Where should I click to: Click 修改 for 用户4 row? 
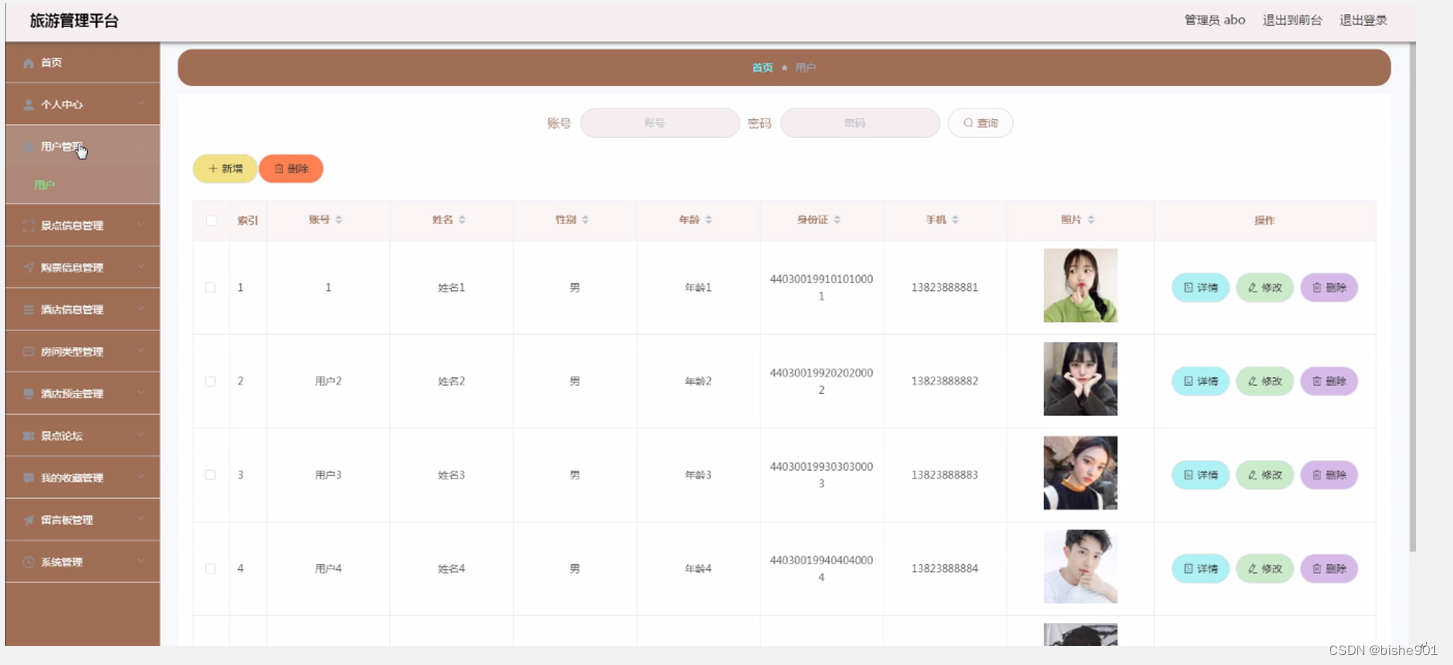[1265, 569]
